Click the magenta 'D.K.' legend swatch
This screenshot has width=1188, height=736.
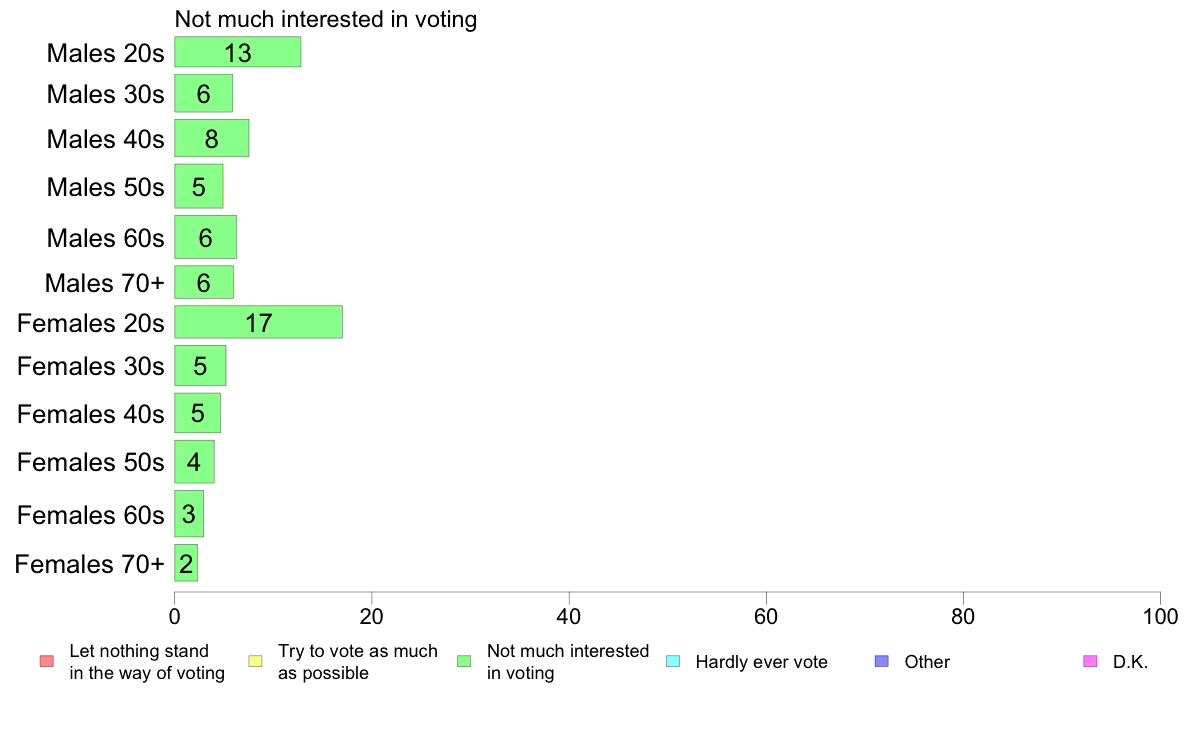pyautogui.click(x=1090, y=662)
